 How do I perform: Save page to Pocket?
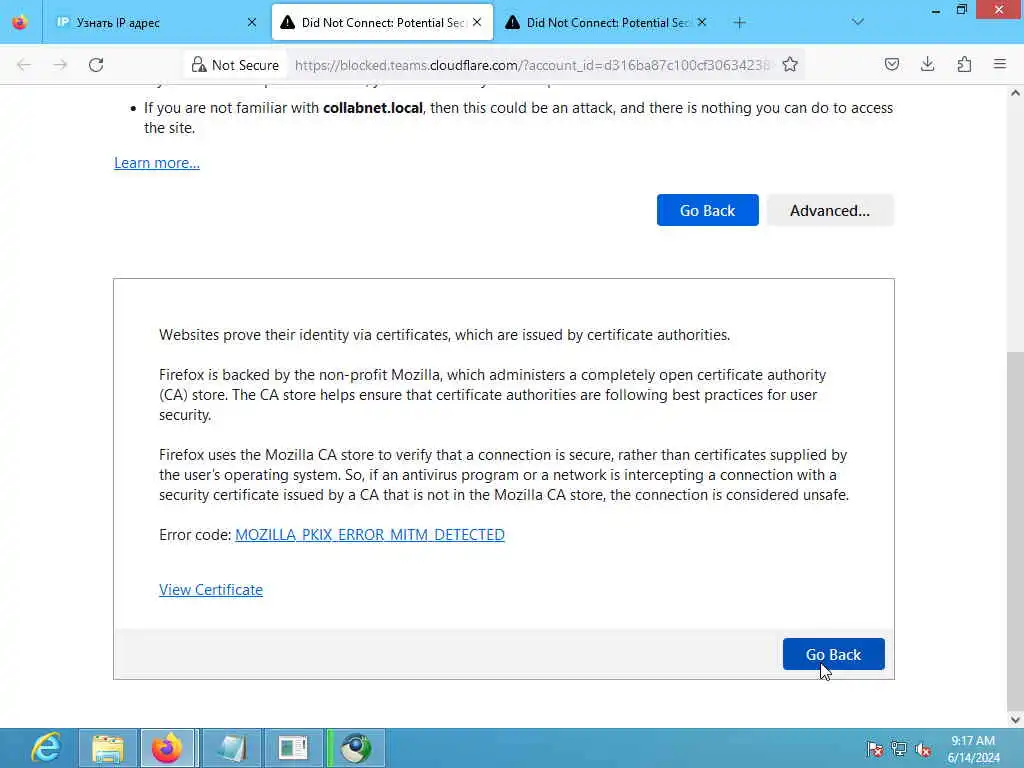coord(891,65)
